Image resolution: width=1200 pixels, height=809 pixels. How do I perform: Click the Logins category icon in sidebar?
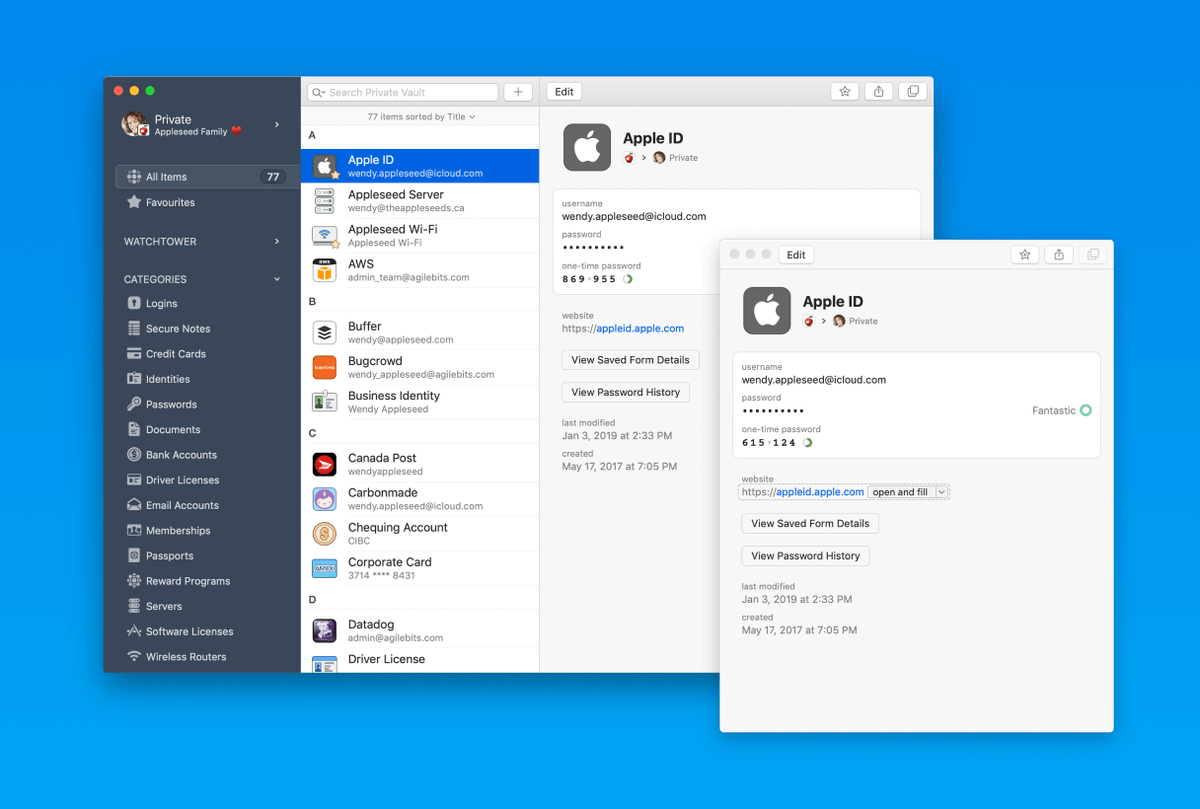134,303
